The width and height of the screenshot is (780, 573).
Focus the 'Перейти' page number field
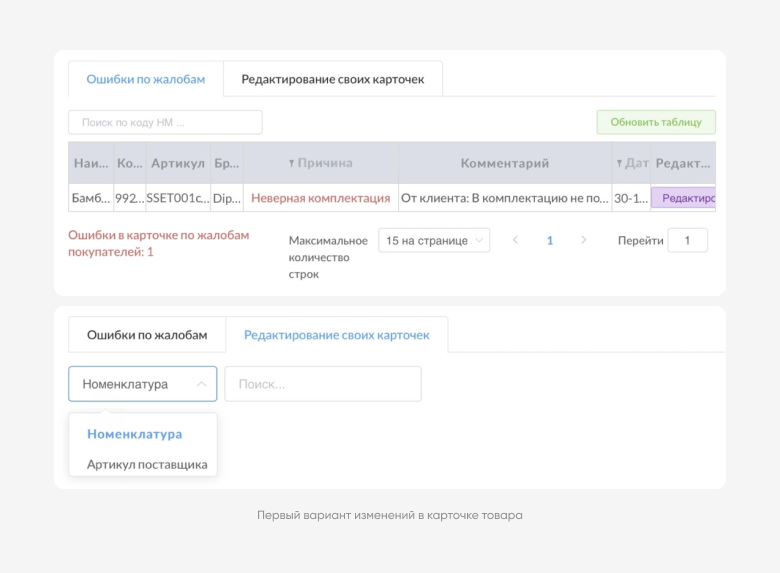click(687, 240)
